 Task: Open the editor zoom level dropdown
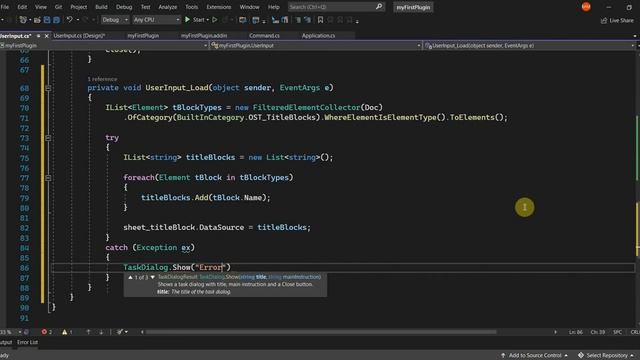click(x=11, y=332)
